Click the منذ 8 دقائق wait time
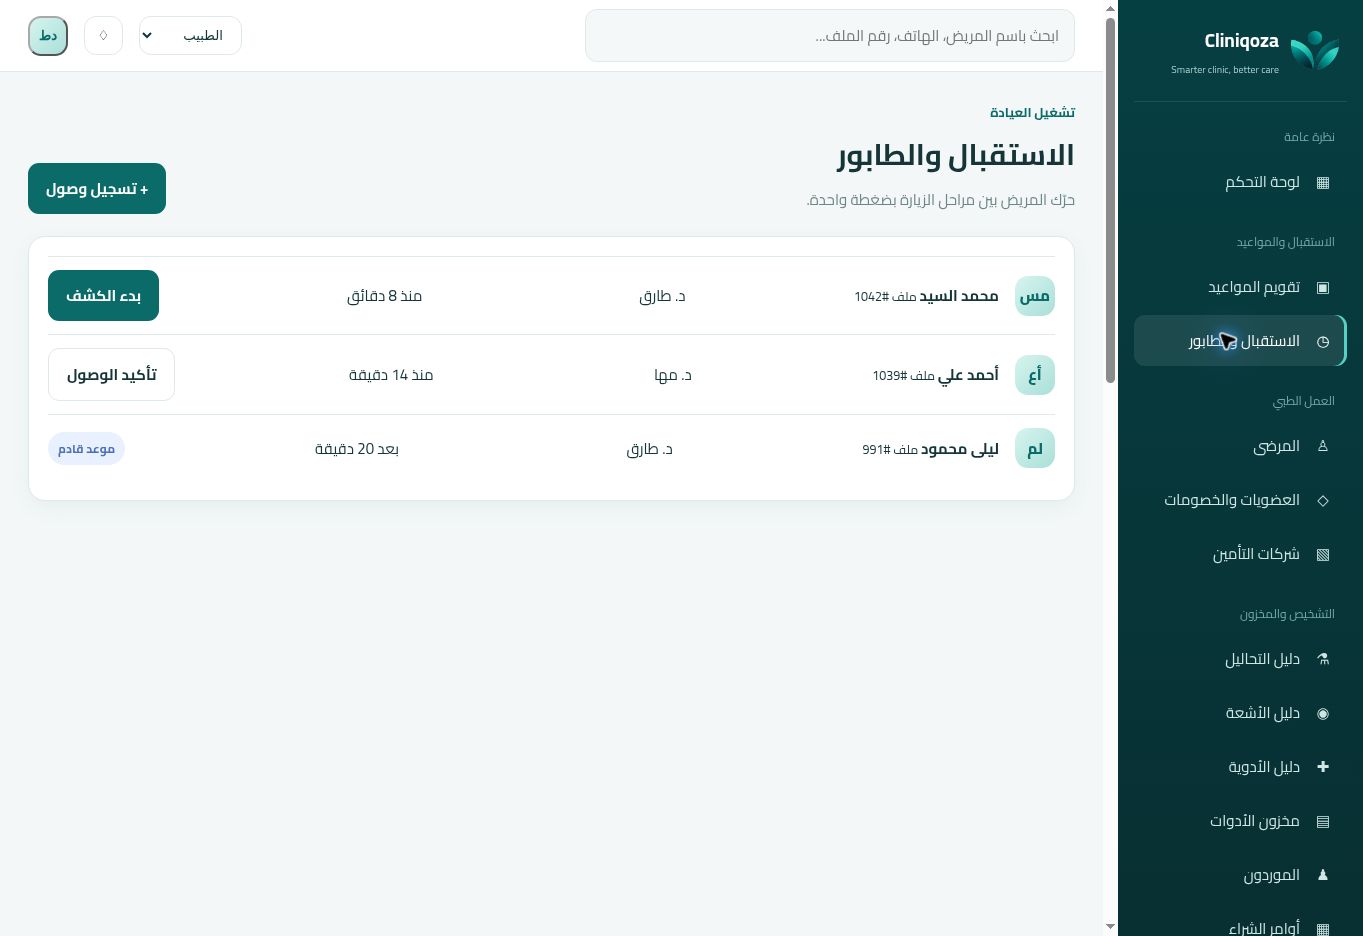The height and width of the screenshot is (936, 1363). pyautogui.click(x=384, y=296)
